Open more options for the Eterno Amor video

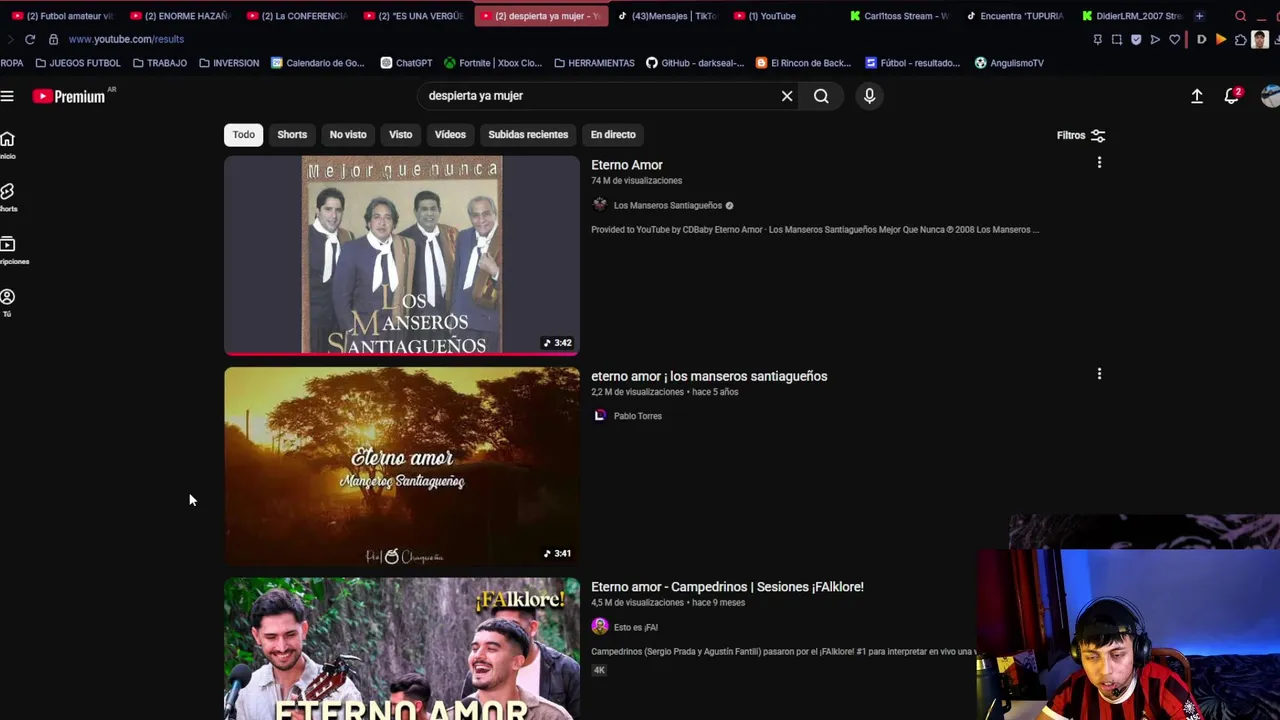point(1099,162)
